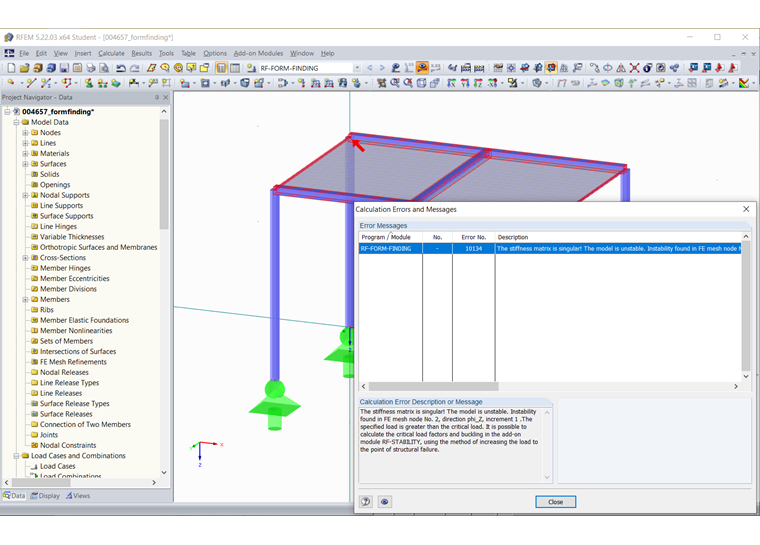The height and width of the screenshot is (545, 760).
Task: Open the Results menu
Action: (x=142, y=53)
